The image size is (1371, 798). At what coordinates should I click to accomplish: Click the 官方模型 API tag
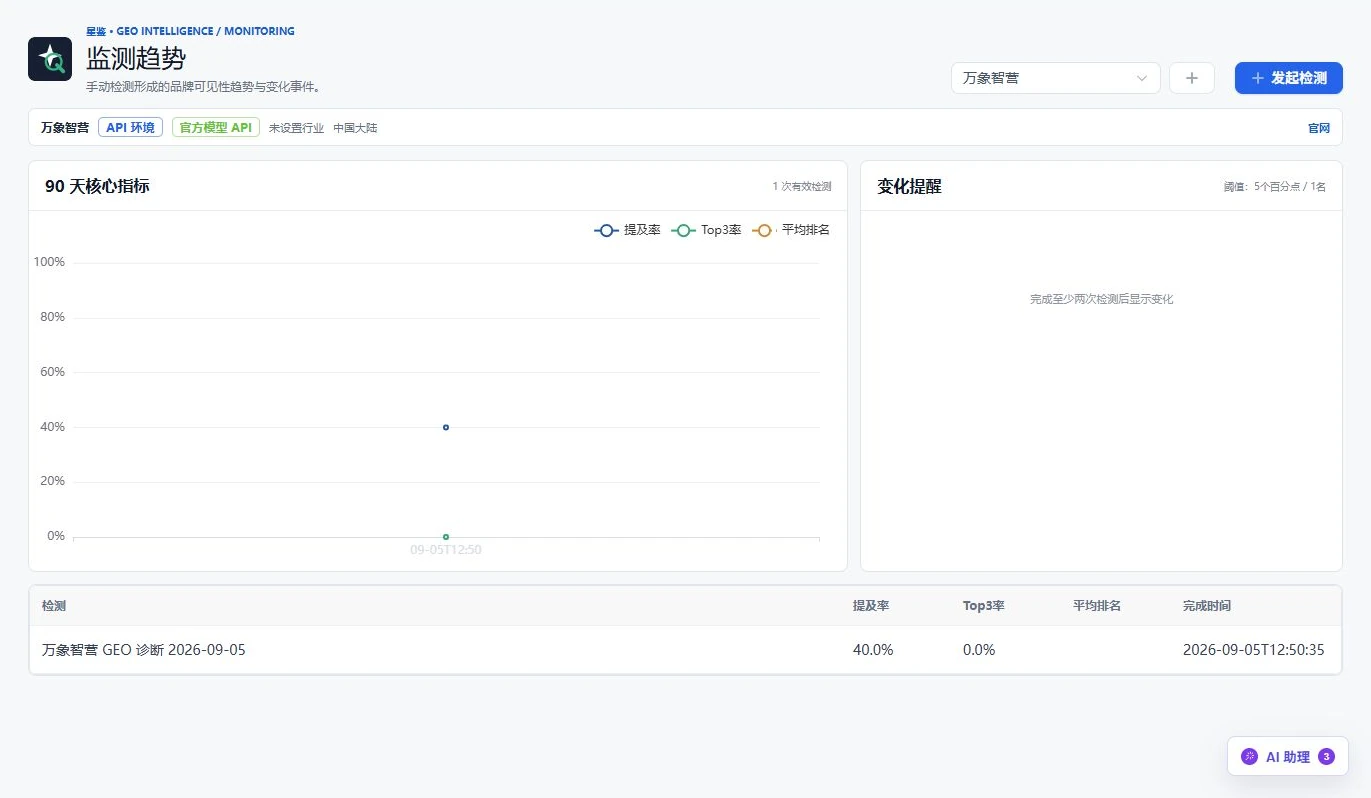click(x=216, y=127)
